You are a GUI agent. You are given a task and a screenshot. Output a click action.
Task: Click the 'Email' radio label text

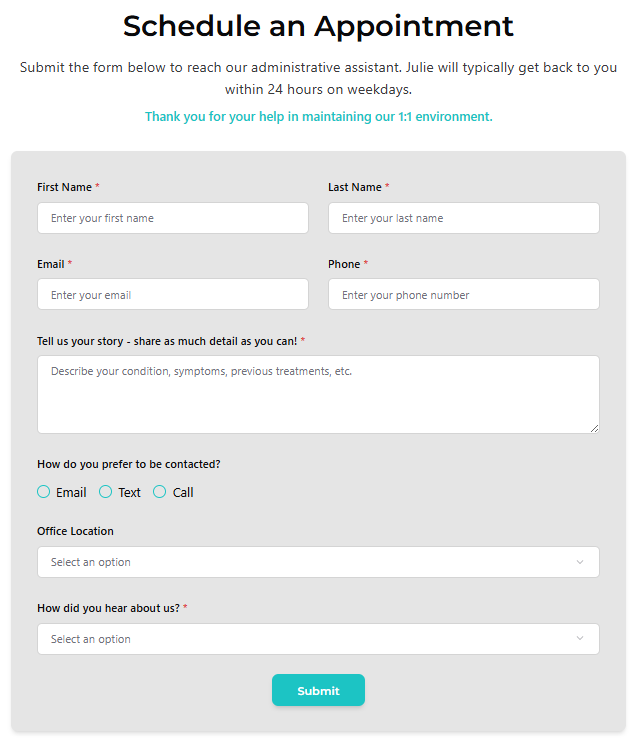pos(71,493)
